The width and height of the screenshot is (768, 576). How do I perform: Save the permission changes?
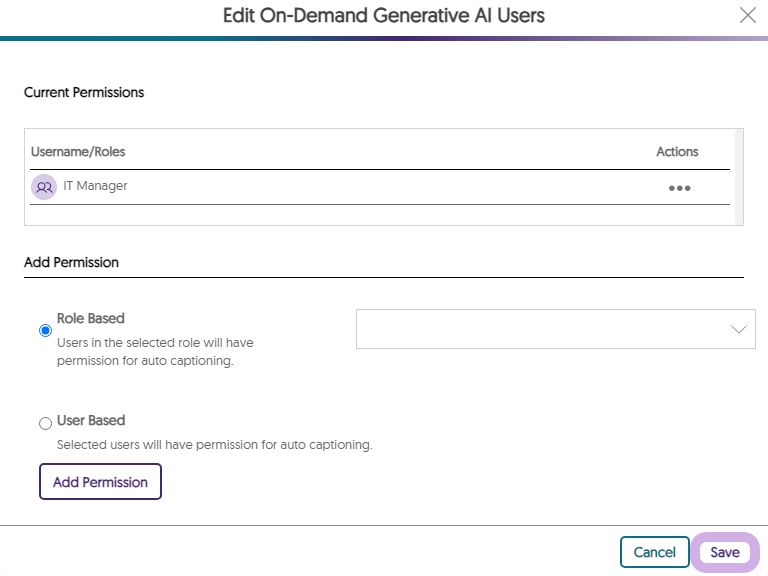[725, 552]
